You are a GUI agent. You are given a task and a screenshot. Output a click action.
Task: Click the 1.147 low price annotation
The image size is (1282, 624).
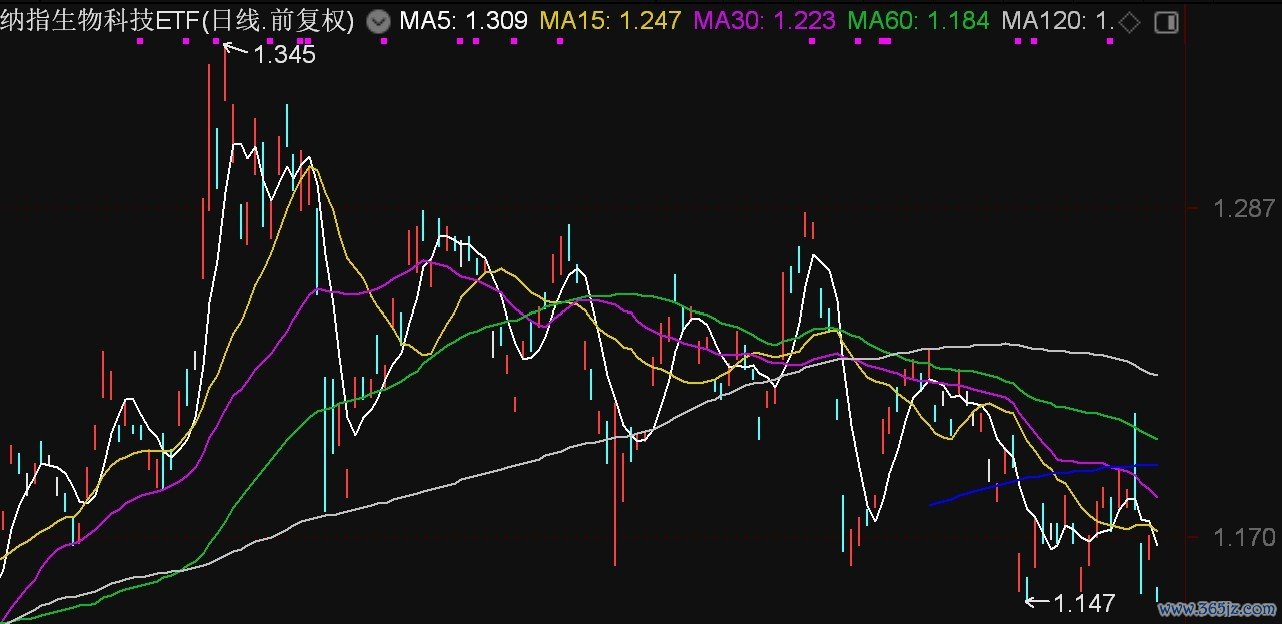click(x=1084, y=603)
